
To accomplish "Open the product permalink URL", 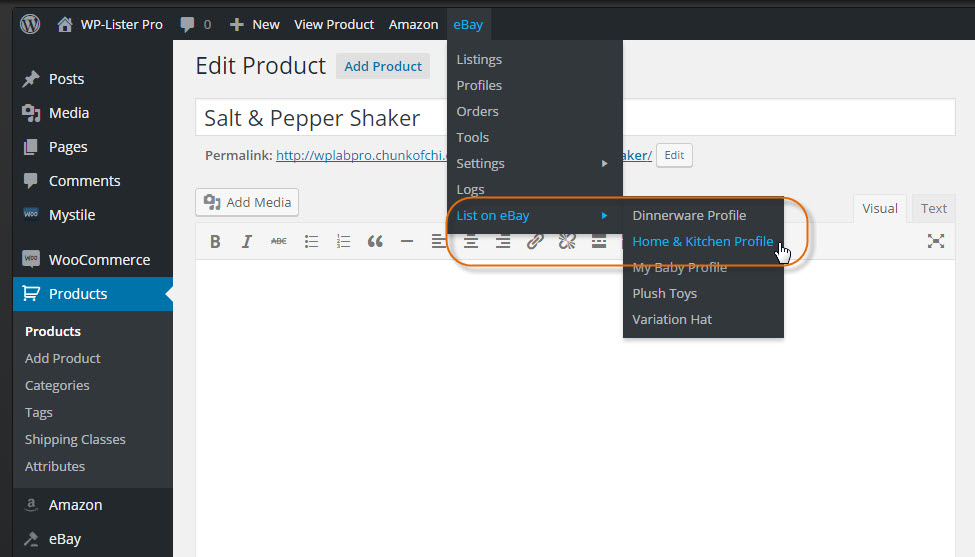I will tap(361, 155).
